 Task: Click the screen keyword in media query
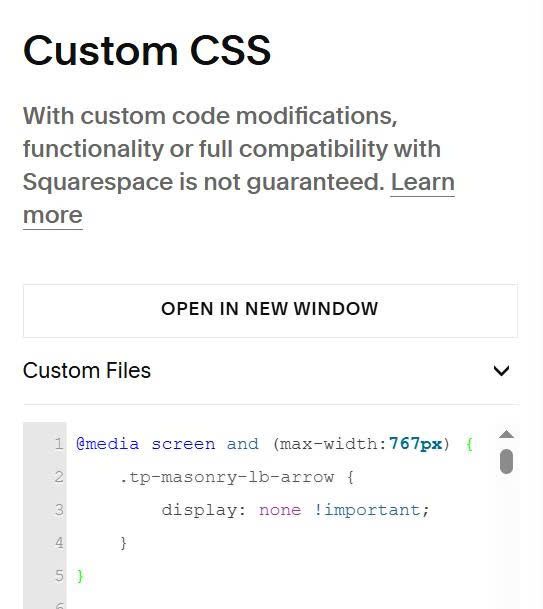click(183, 444)
